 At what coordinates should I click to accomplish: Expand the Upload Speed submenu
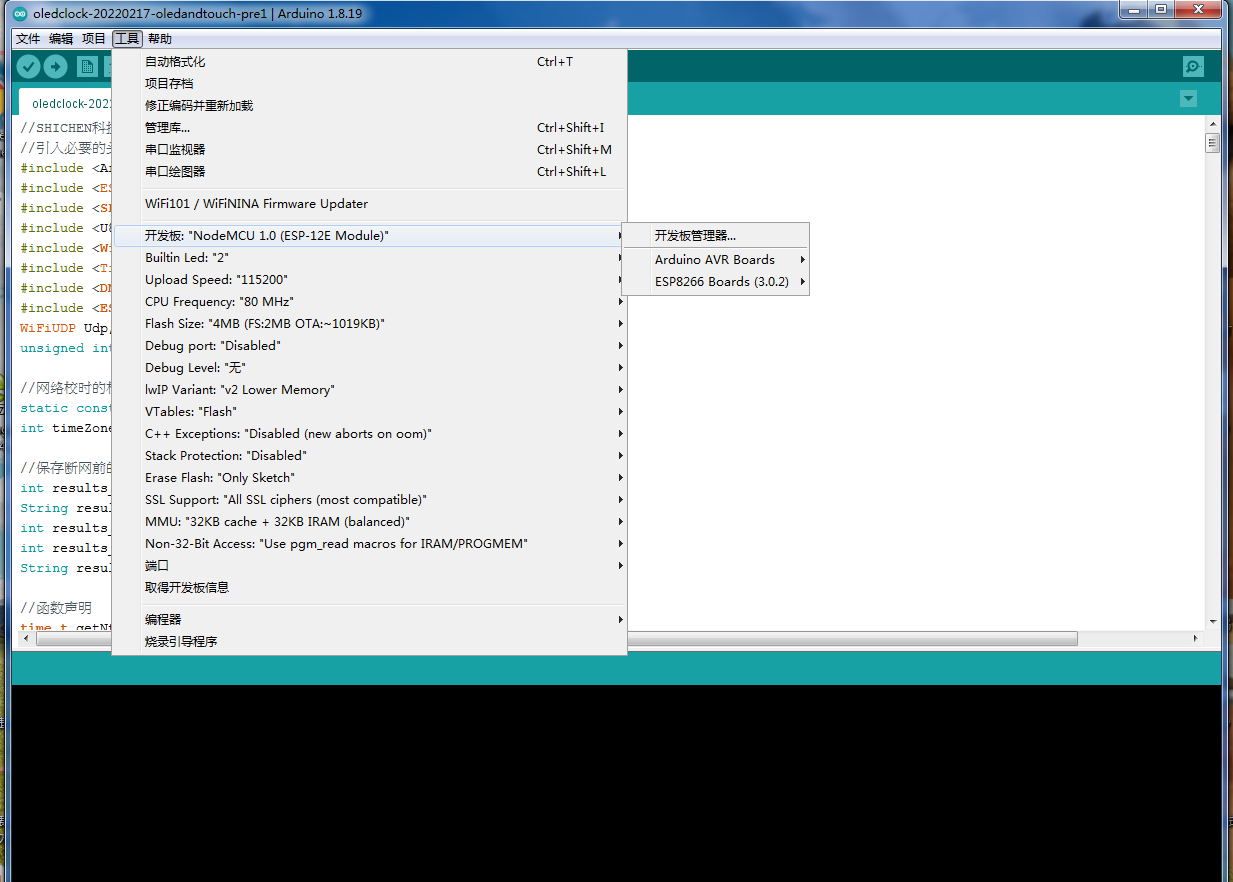click(369, 280)
